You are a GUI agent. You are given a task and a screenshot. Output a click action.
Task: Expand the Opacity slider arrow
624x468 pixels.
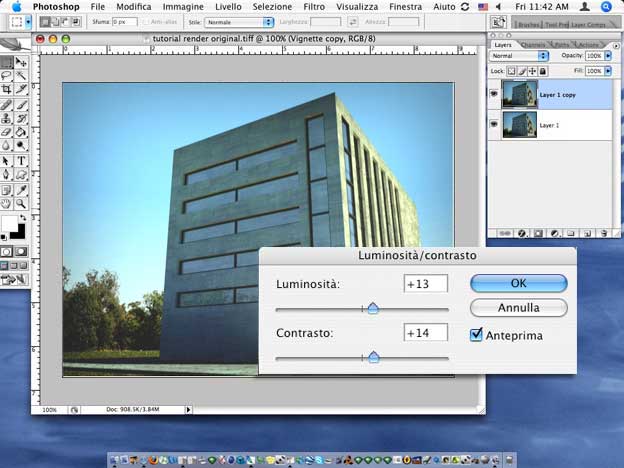[x=606, y=56]
